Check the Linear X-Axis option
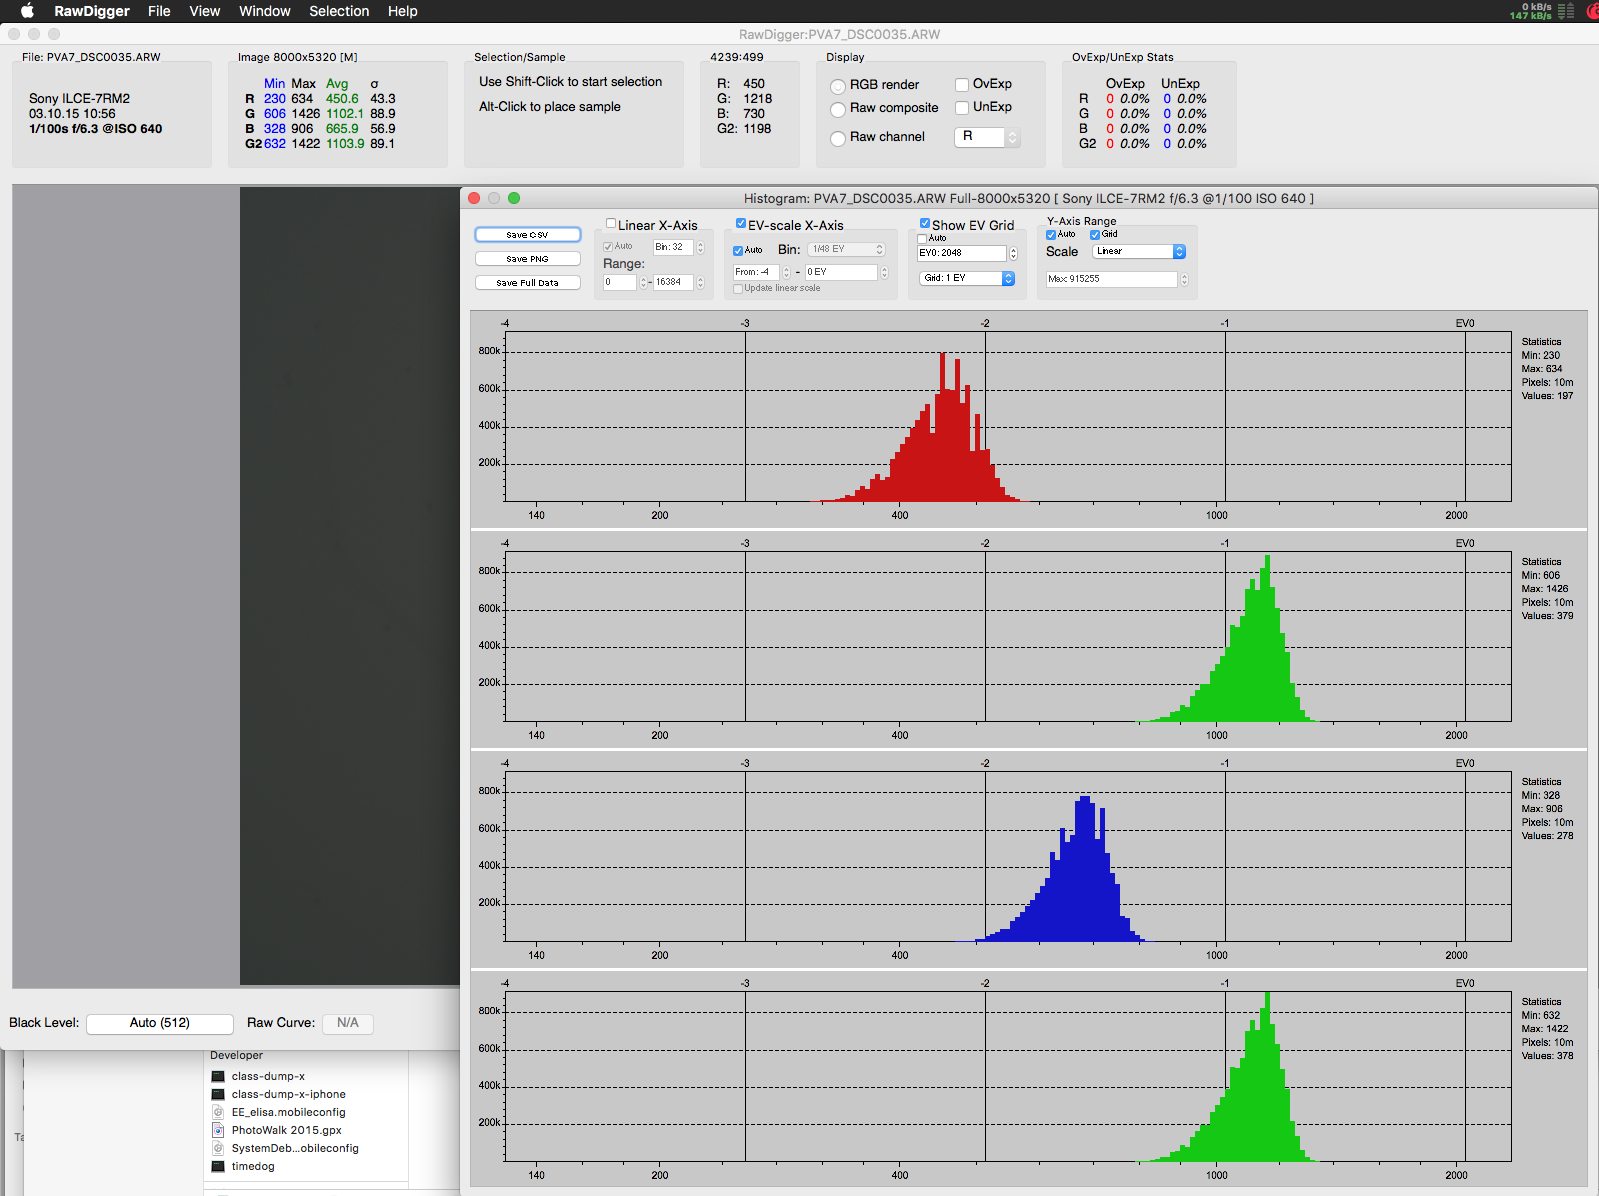The image size is (1599, 1196). (x=611, y=224)
